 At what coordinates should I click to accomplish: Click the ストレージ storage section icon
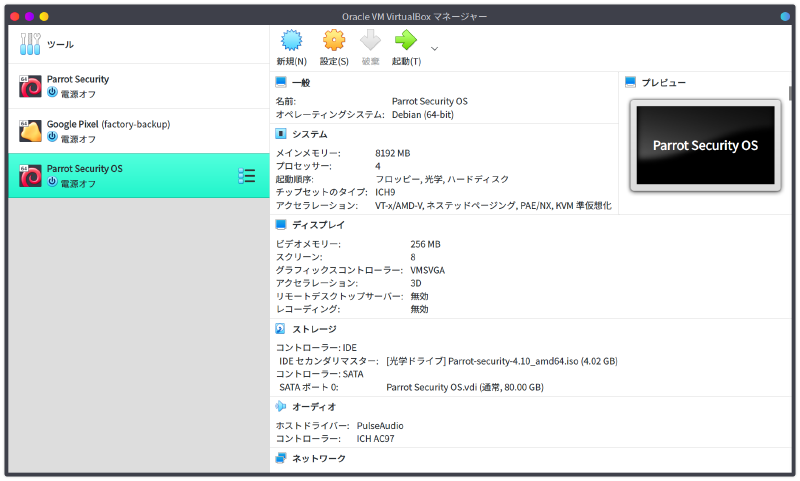(x=281, y=328)
